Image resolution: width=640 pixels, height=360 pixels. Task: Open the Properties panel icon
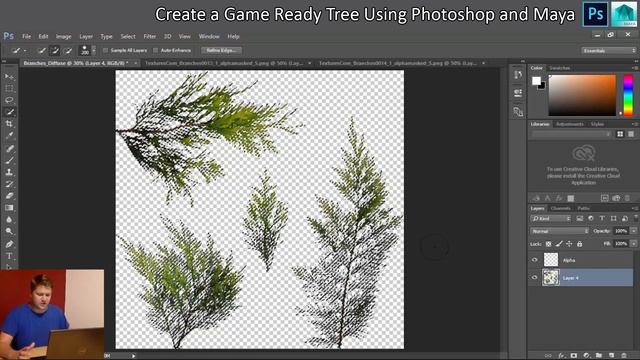518,93
